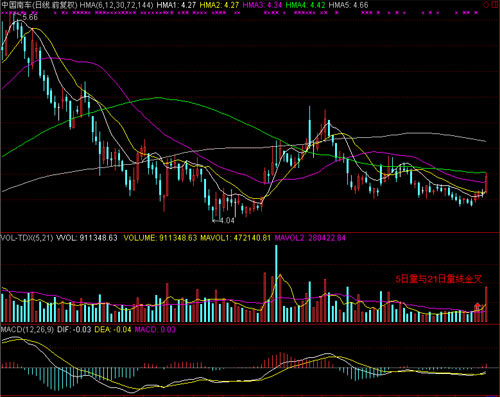Click the yellow HMA2: 4.27 value
This screenshot has height=397, width=500.
(219, 5)
